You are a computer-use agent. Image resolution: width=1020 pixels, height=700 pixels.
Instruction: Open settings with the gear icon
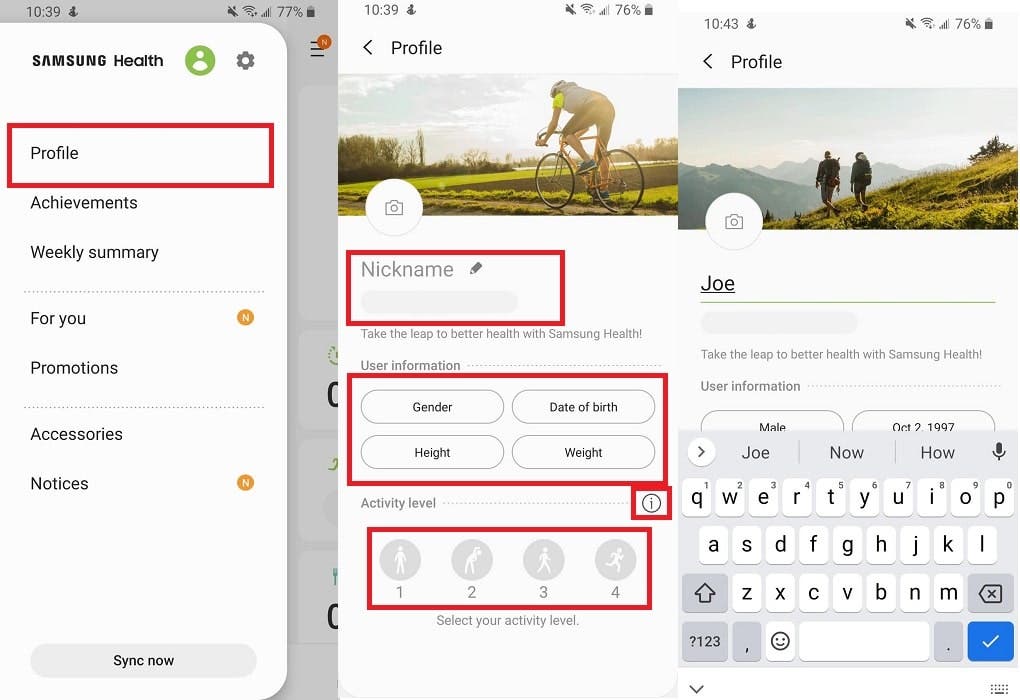click(245, 61)
